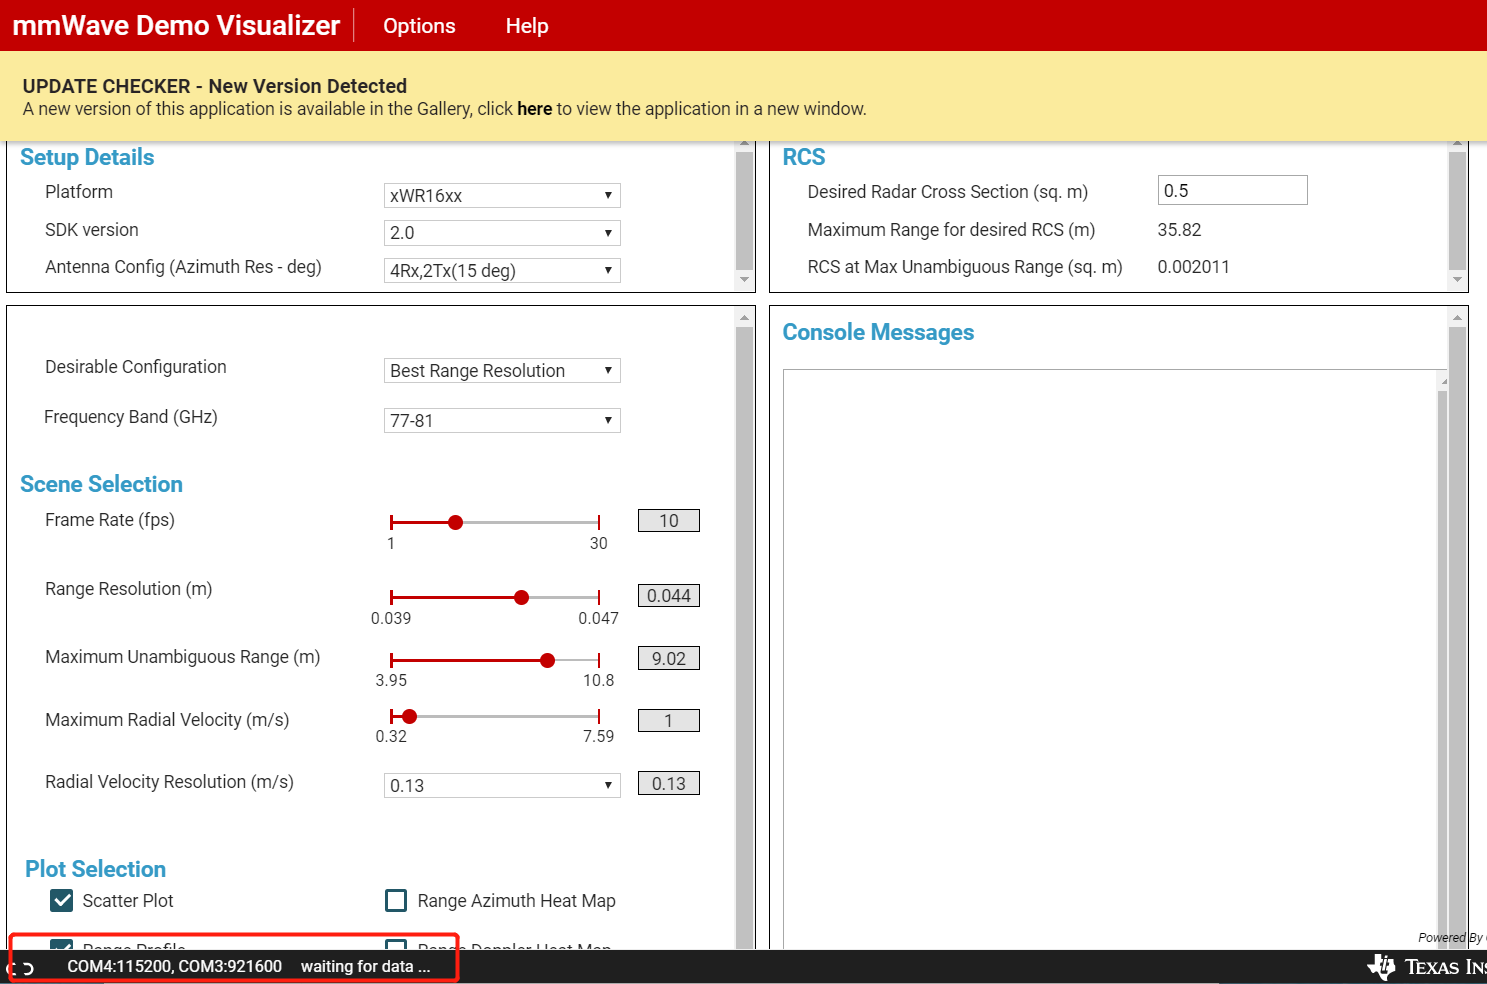Click the RCS panel scrollbar down arrow
1487x984 pixels.
pos(1457,280)
